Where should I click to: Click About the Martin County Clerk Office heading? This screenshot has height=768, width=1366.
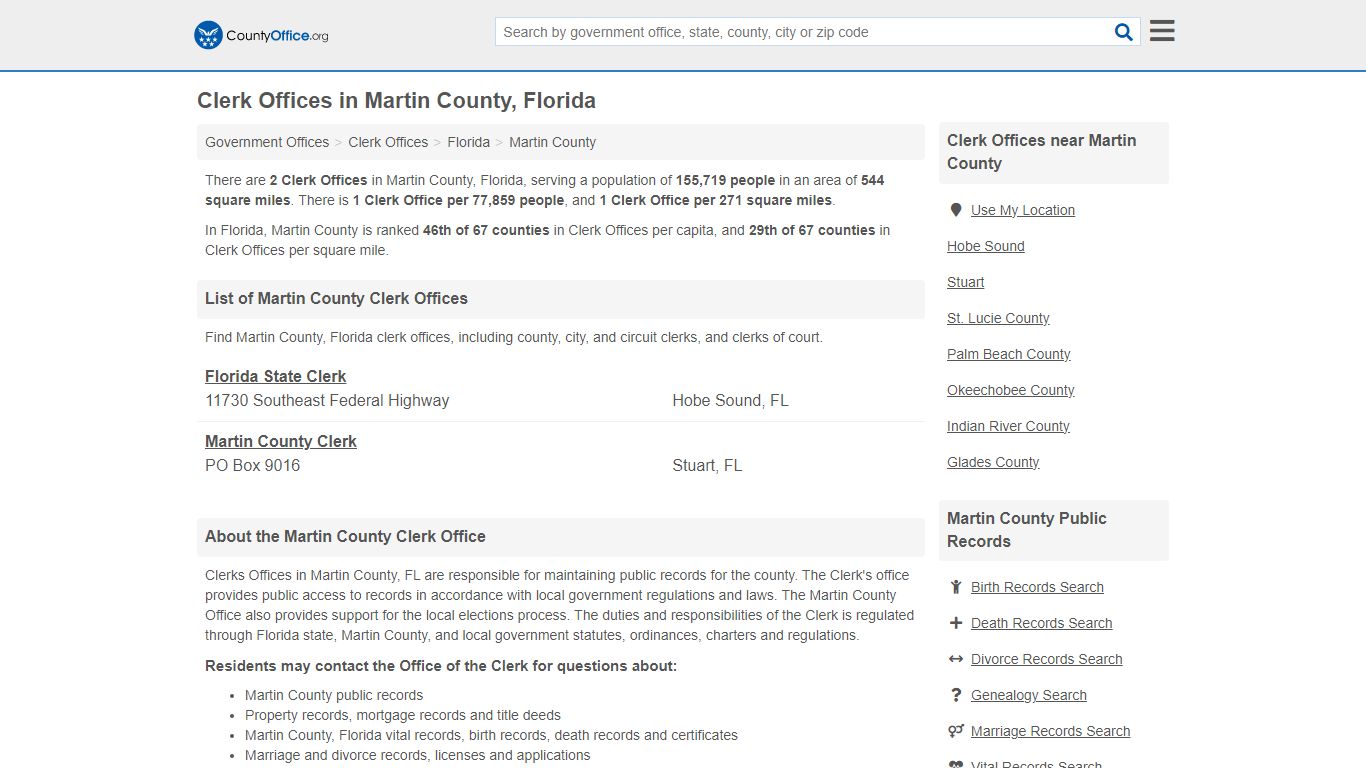(345, 536)
